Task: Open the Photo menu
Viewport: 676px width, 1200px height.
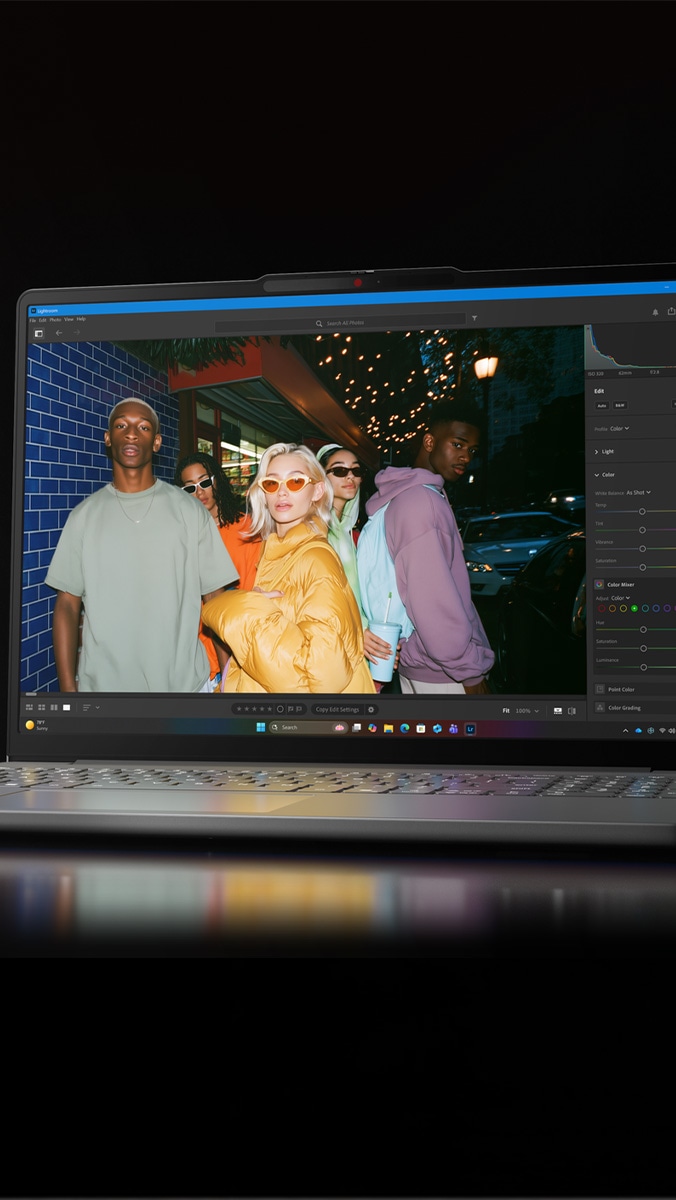Action: (55, 320)
